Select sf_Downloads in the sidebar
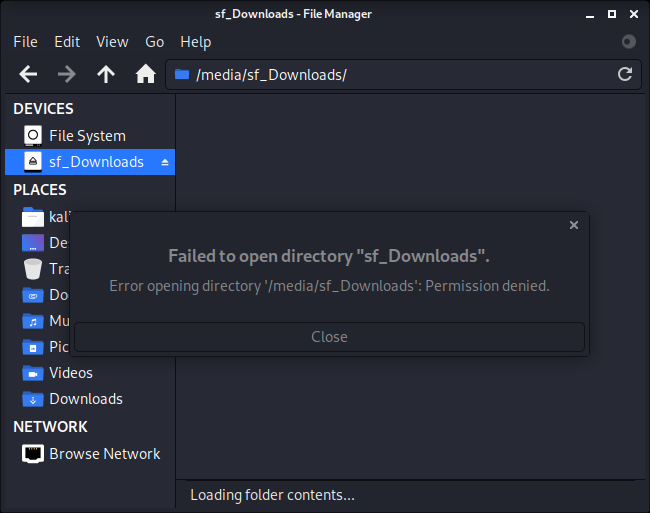The image size is (650, 513). point(95,162)
